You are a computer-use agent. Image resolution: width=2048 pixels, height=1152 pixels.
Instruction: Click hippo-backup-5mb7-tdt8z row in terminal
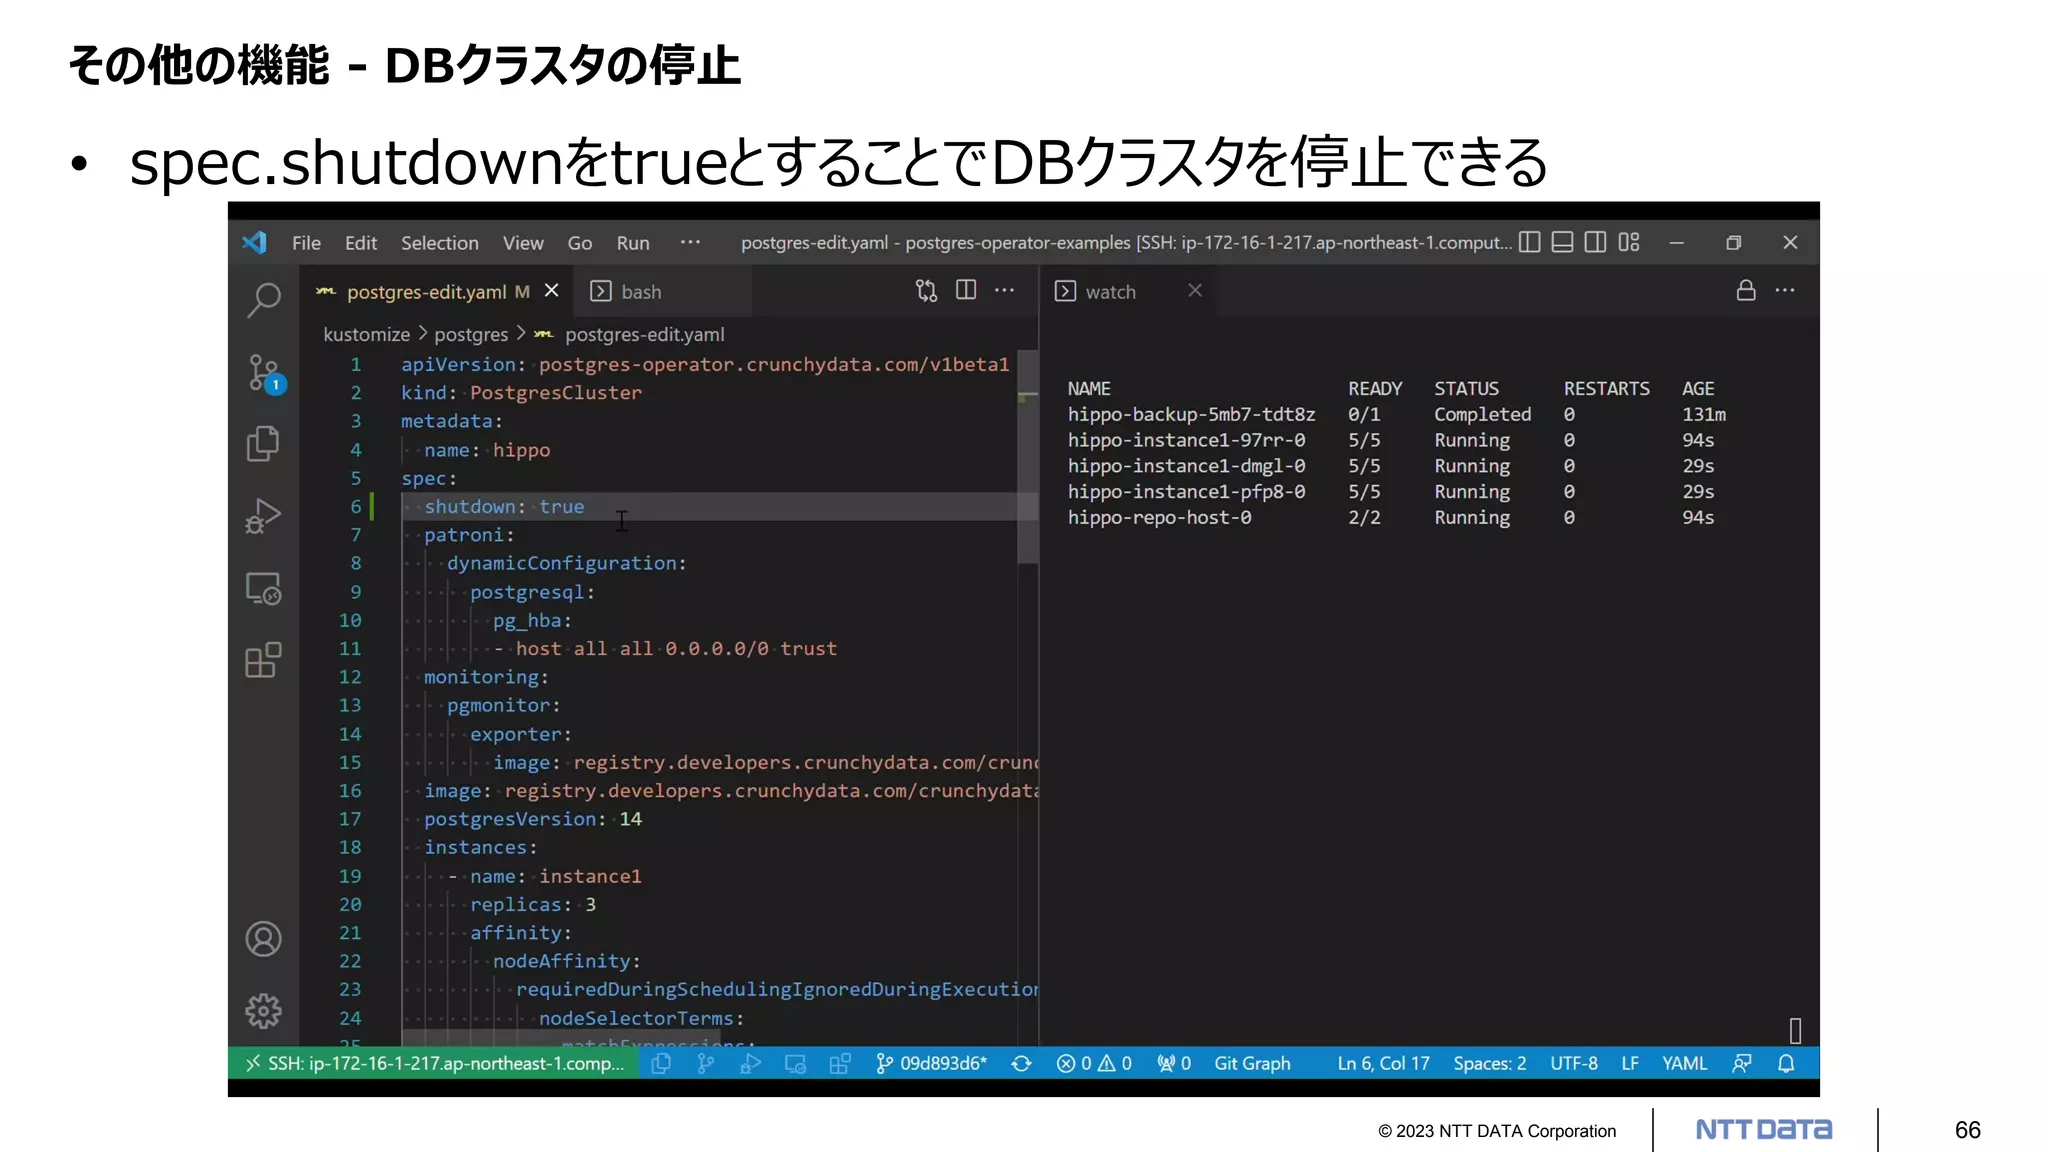1397,414
